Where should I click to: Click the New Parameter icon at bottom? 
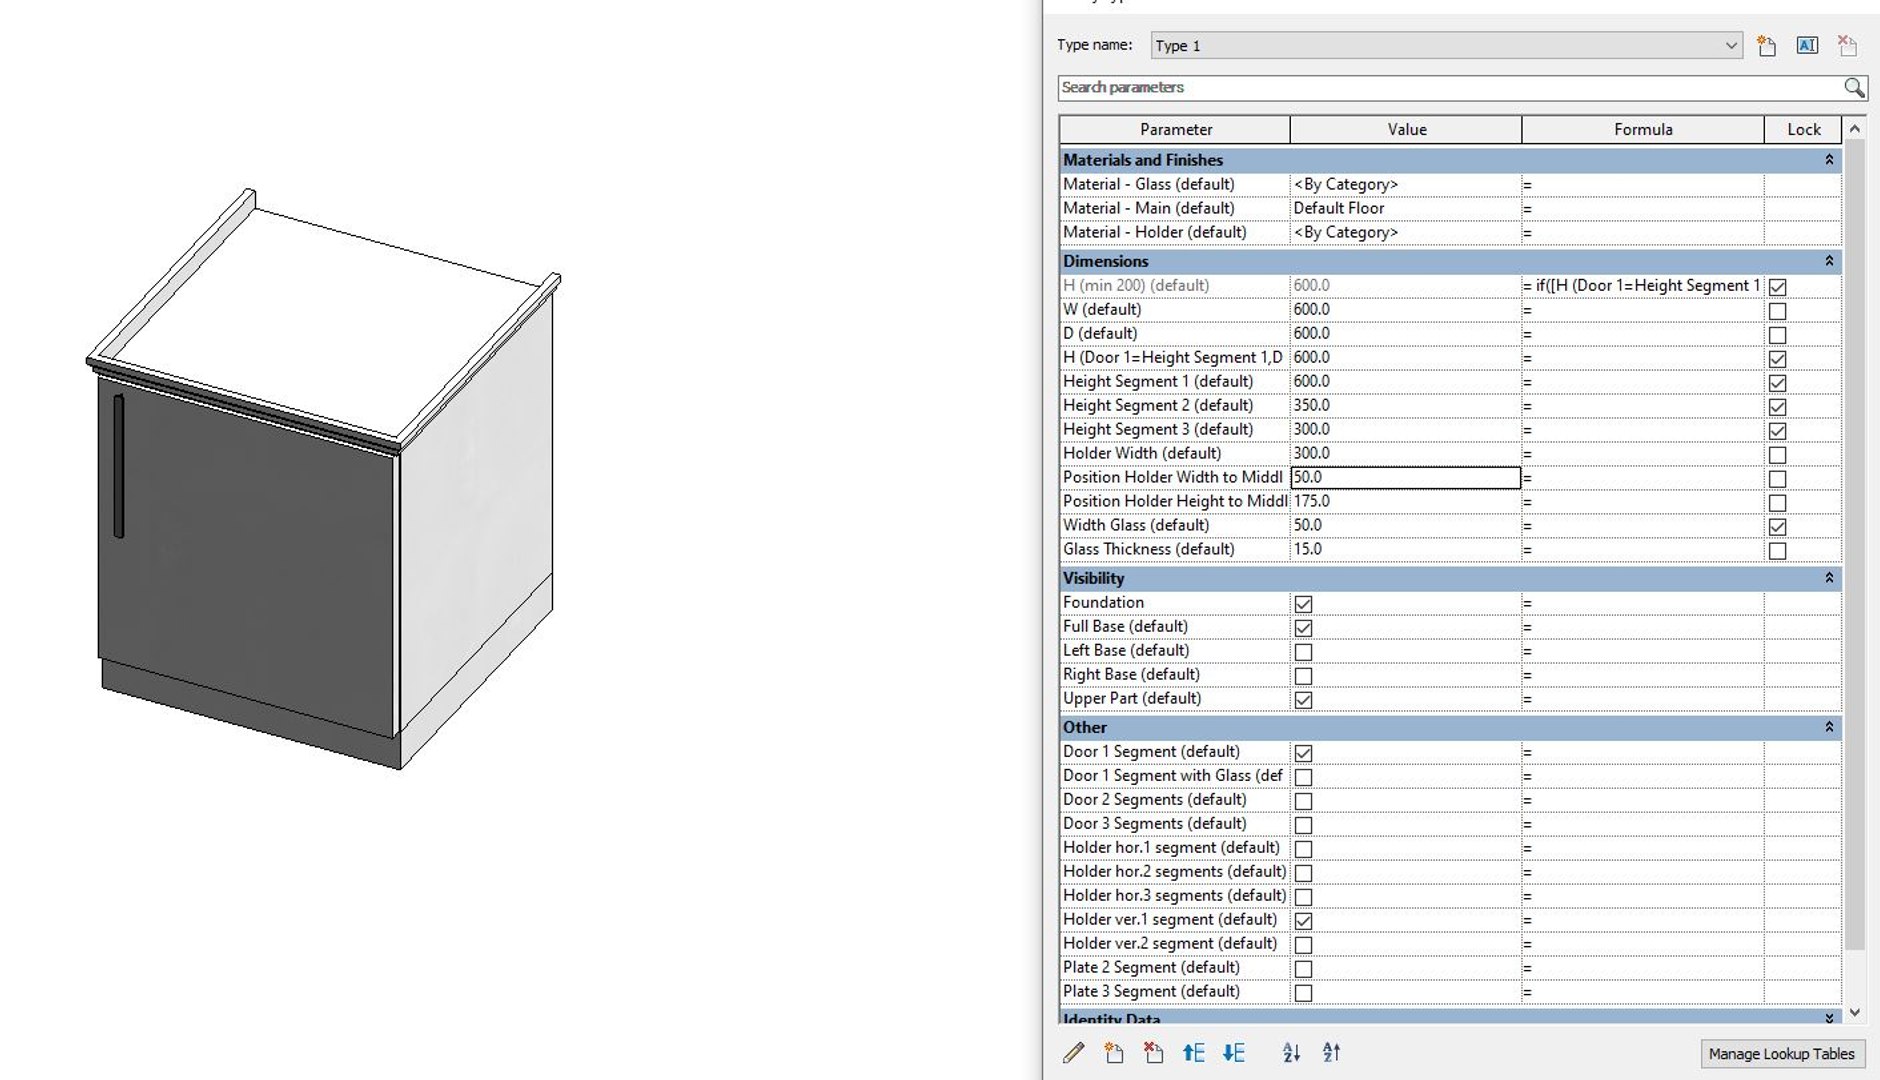(1113, 1052)
